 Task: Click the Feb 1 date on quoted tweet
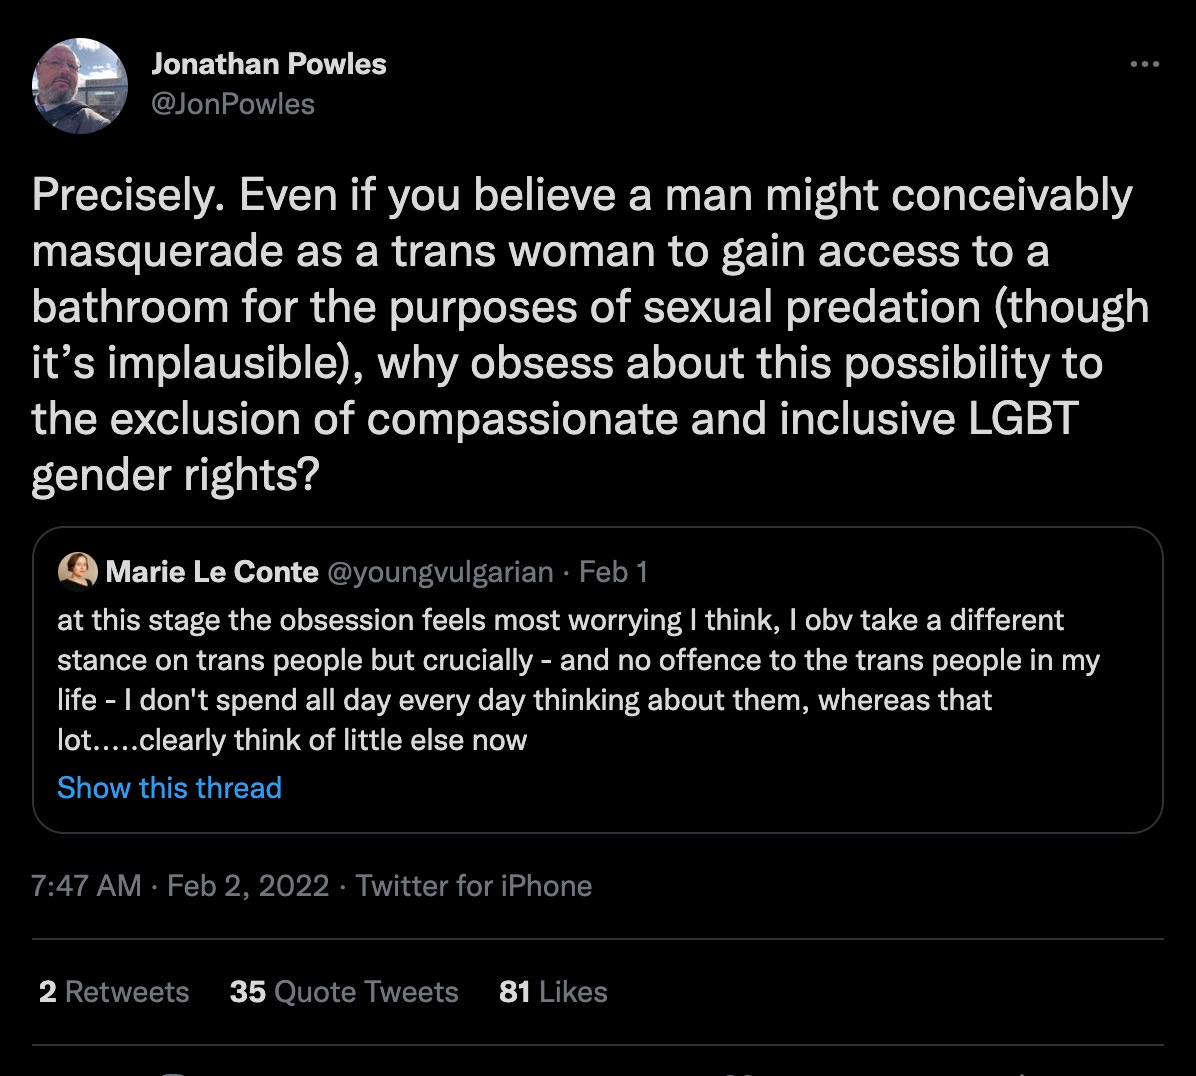[613, 571]
